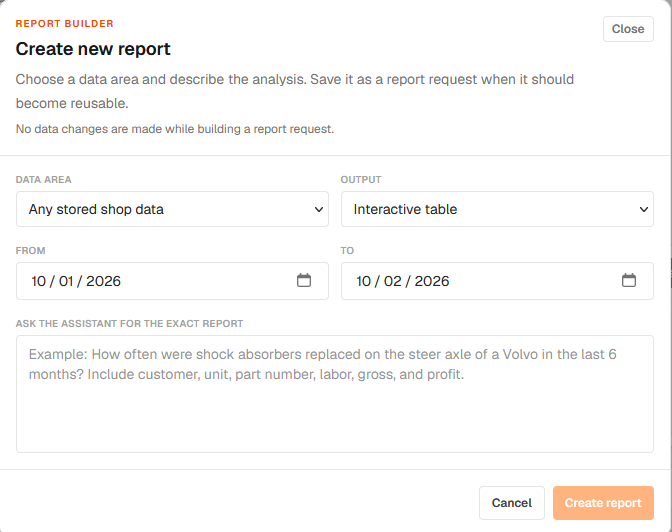Click the Cancel button
This screenshot has height=532, width=672.
[512, 503]
